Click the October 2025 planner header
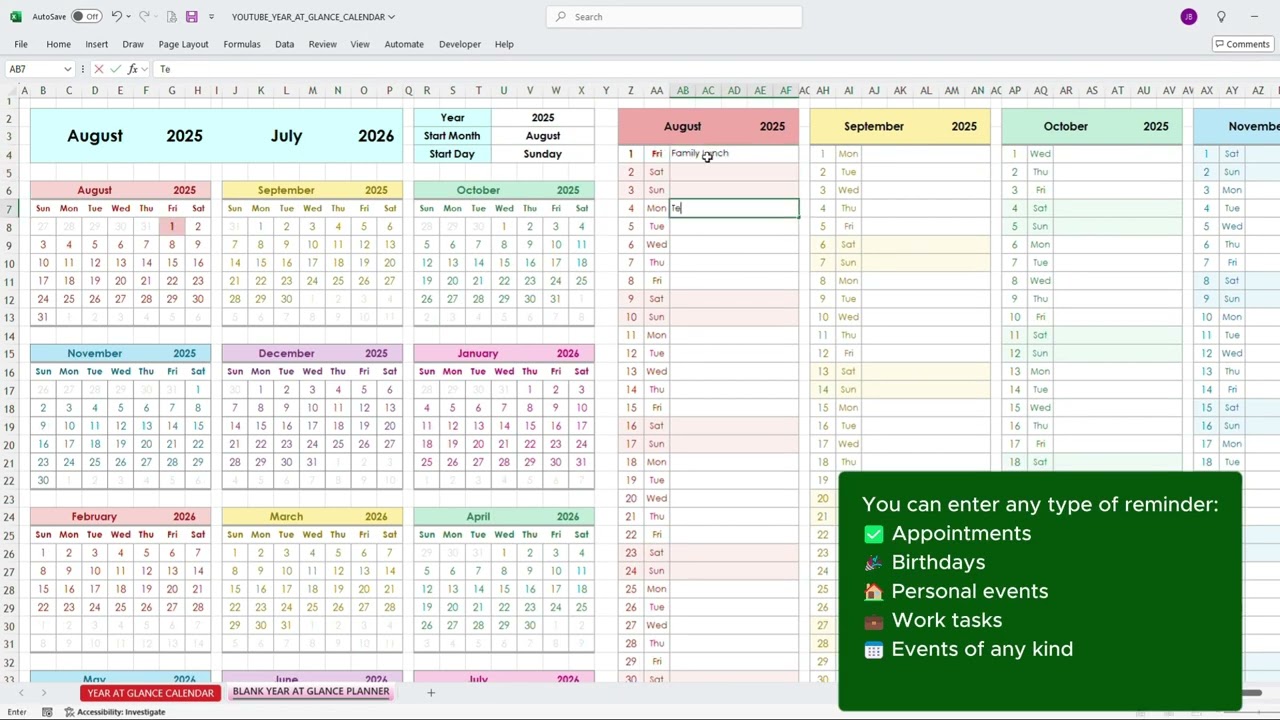The width and height of the screenshot is (1280, 720). (x=1092, y=126)
